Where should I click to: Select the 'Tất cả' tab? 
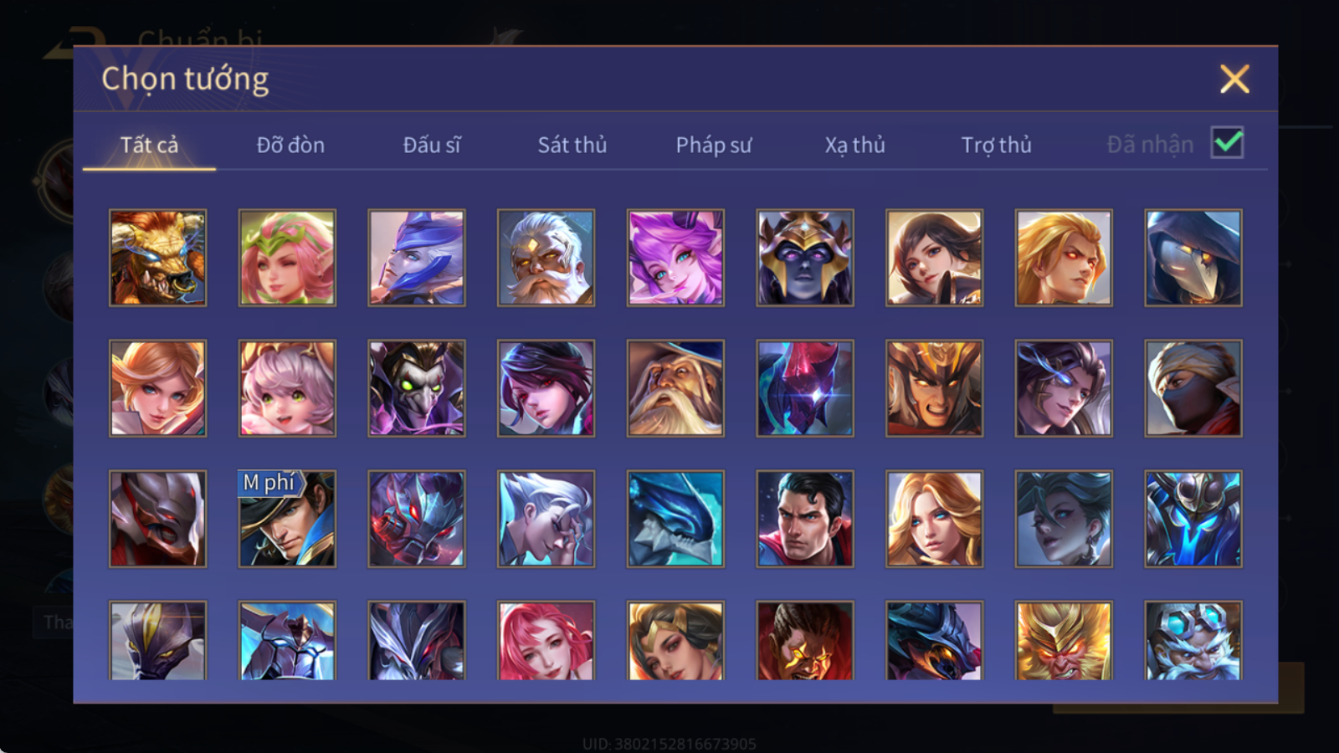(149, 145)
